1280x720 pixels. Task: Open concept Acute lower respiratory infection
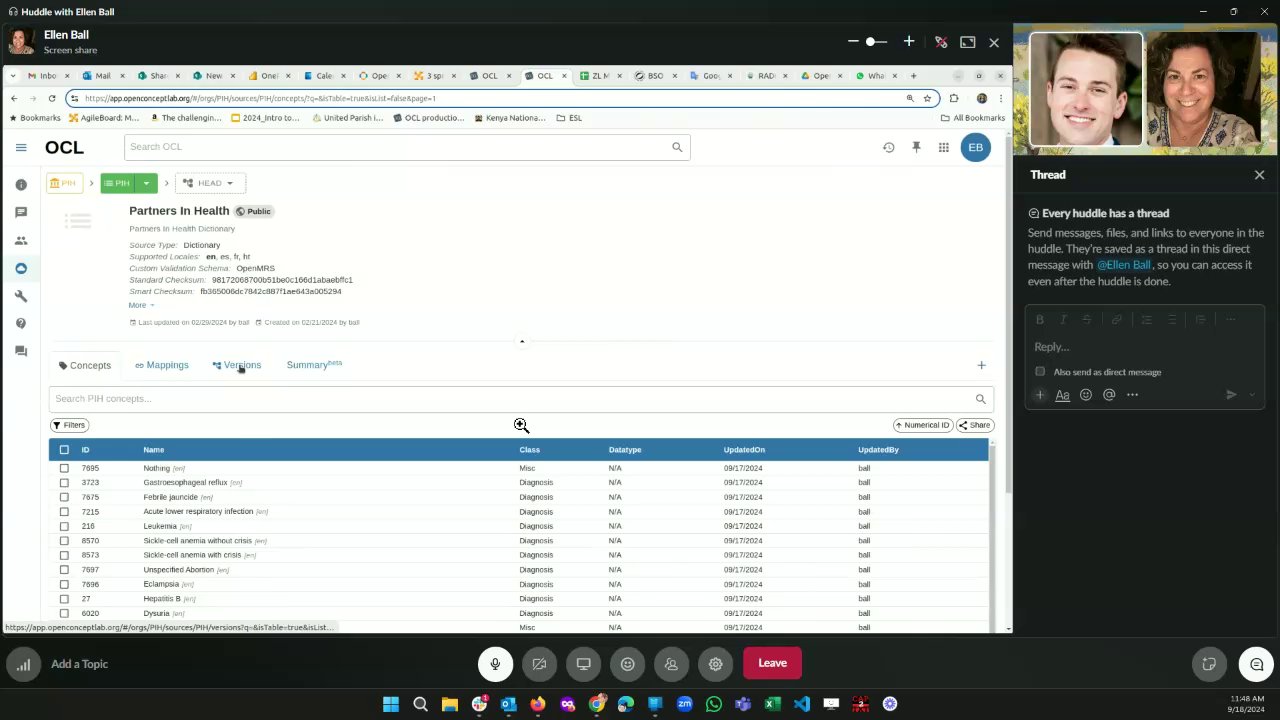pos(198,511)
